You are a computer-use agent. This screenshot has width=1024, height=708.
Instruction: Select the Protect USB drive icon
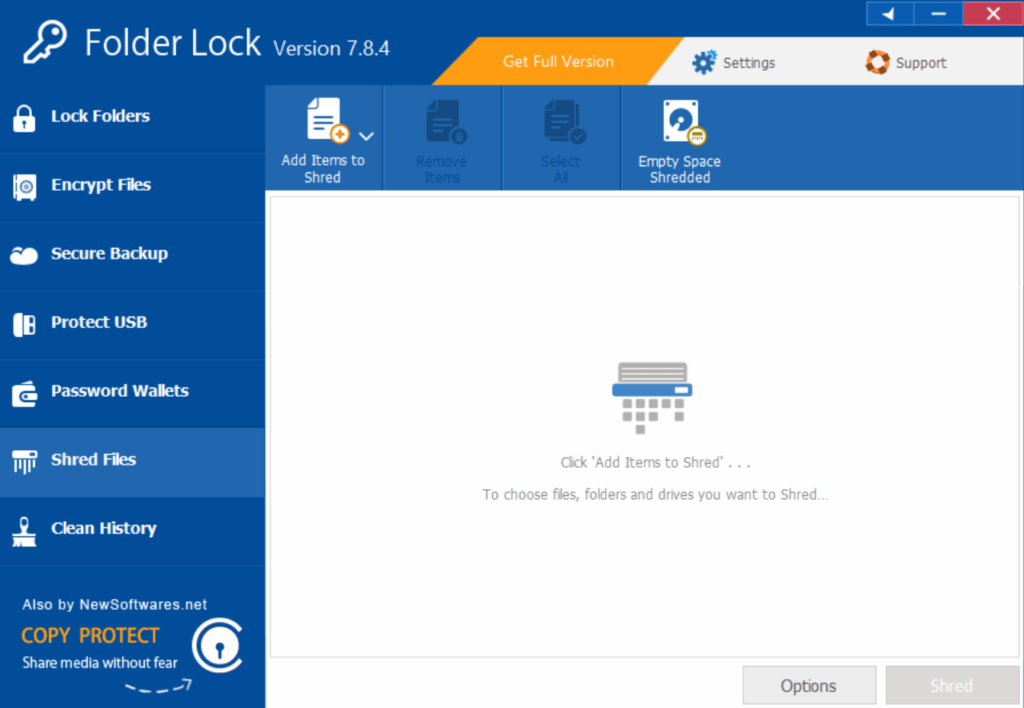(24, 324)
